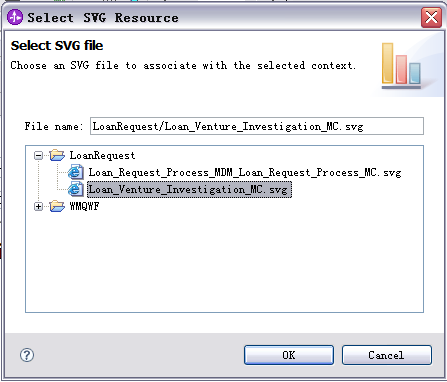Select the LoanRequest folder label

tap(102, 155)
